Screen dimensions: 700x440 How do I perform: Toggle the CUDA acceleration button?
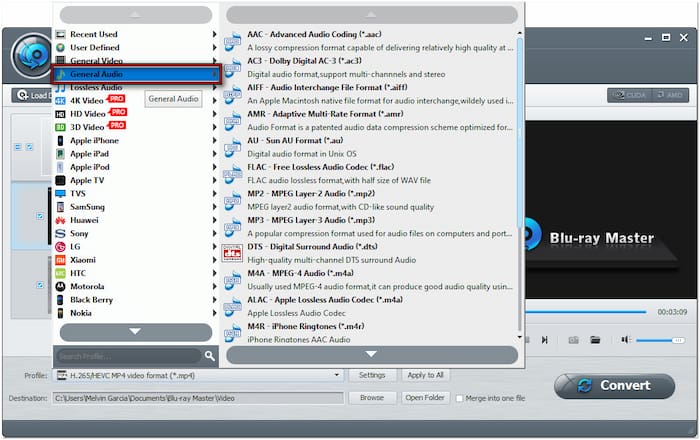pos(630,95)
